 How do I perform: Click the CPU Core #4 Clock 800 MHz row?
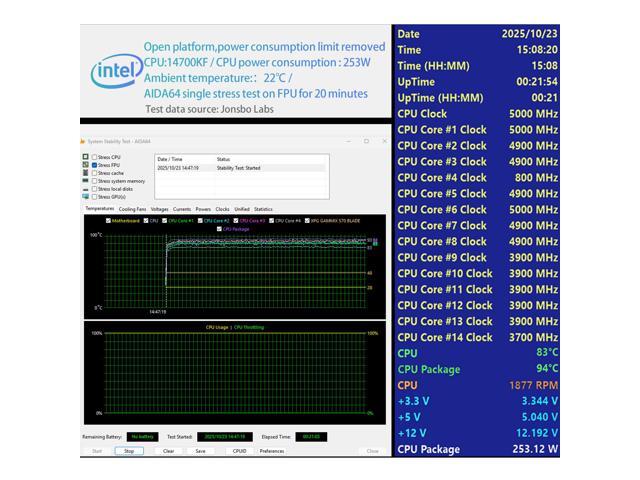477,178
